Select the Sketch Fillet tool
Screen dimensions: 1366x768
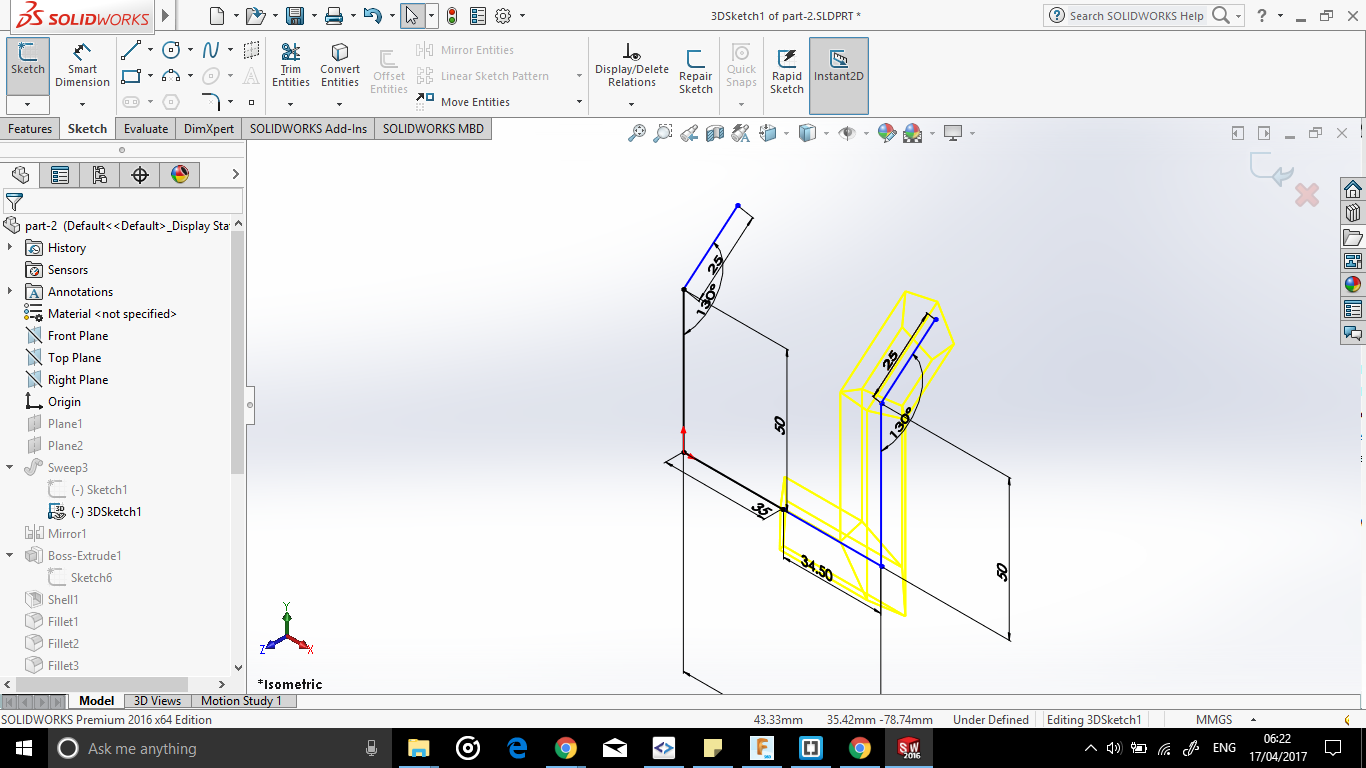coord(211,101)
